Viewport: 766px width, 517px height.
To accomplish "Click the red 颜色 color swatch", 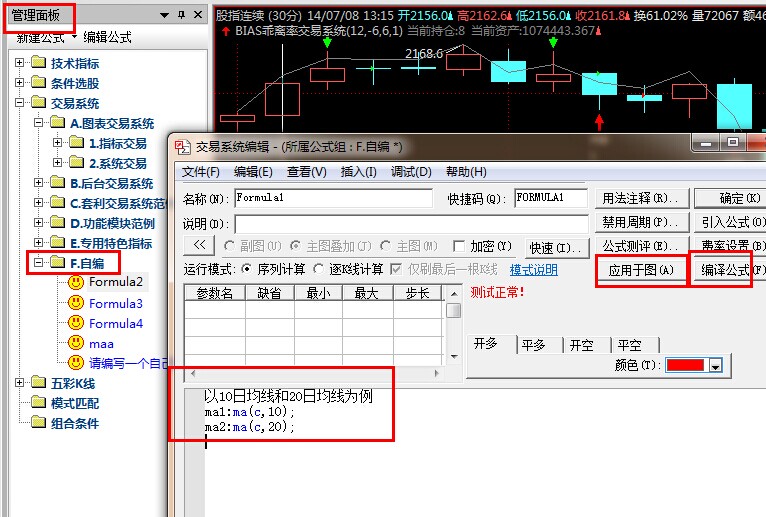I will coord(686,366).
